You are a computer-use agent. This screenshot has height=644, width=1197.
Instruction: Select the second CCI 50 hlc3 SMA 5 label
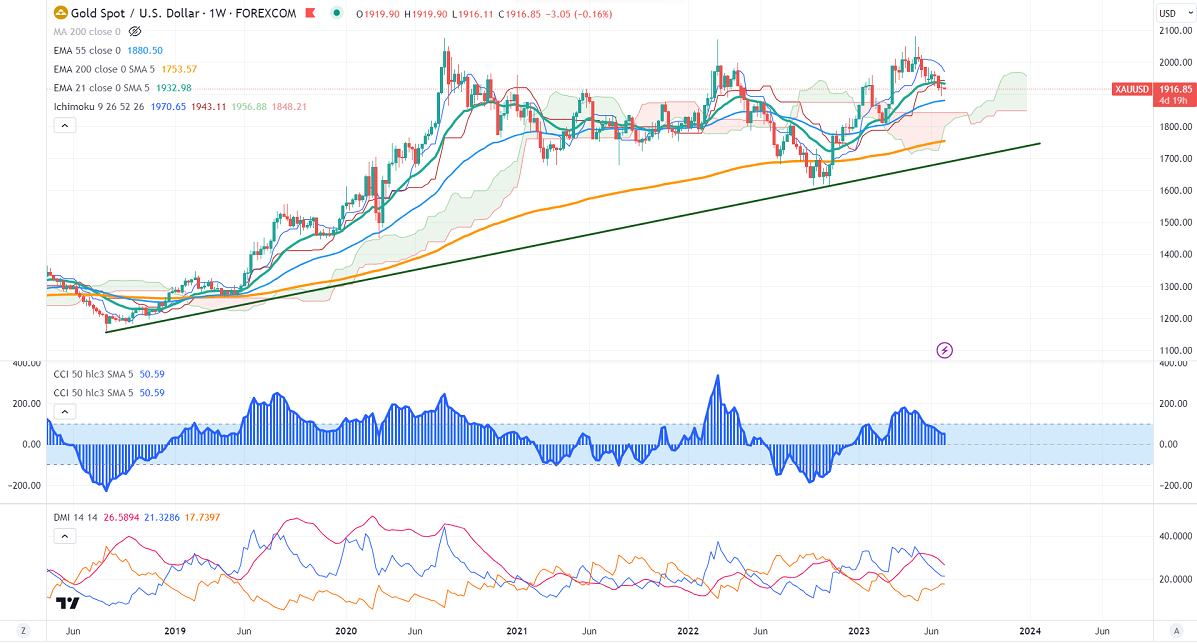tap(93, 392)
